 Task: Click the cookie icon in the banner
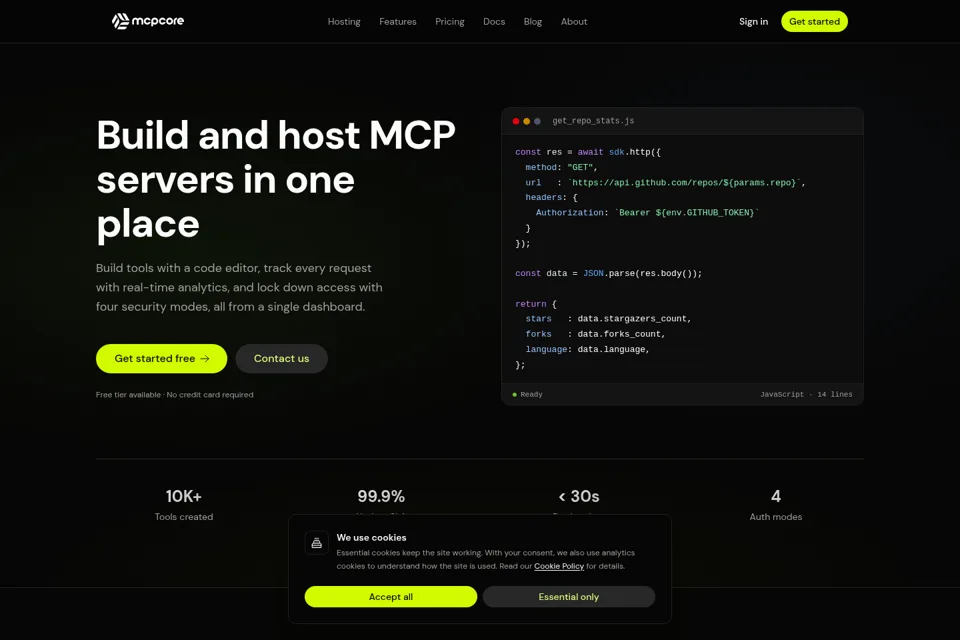317,543
